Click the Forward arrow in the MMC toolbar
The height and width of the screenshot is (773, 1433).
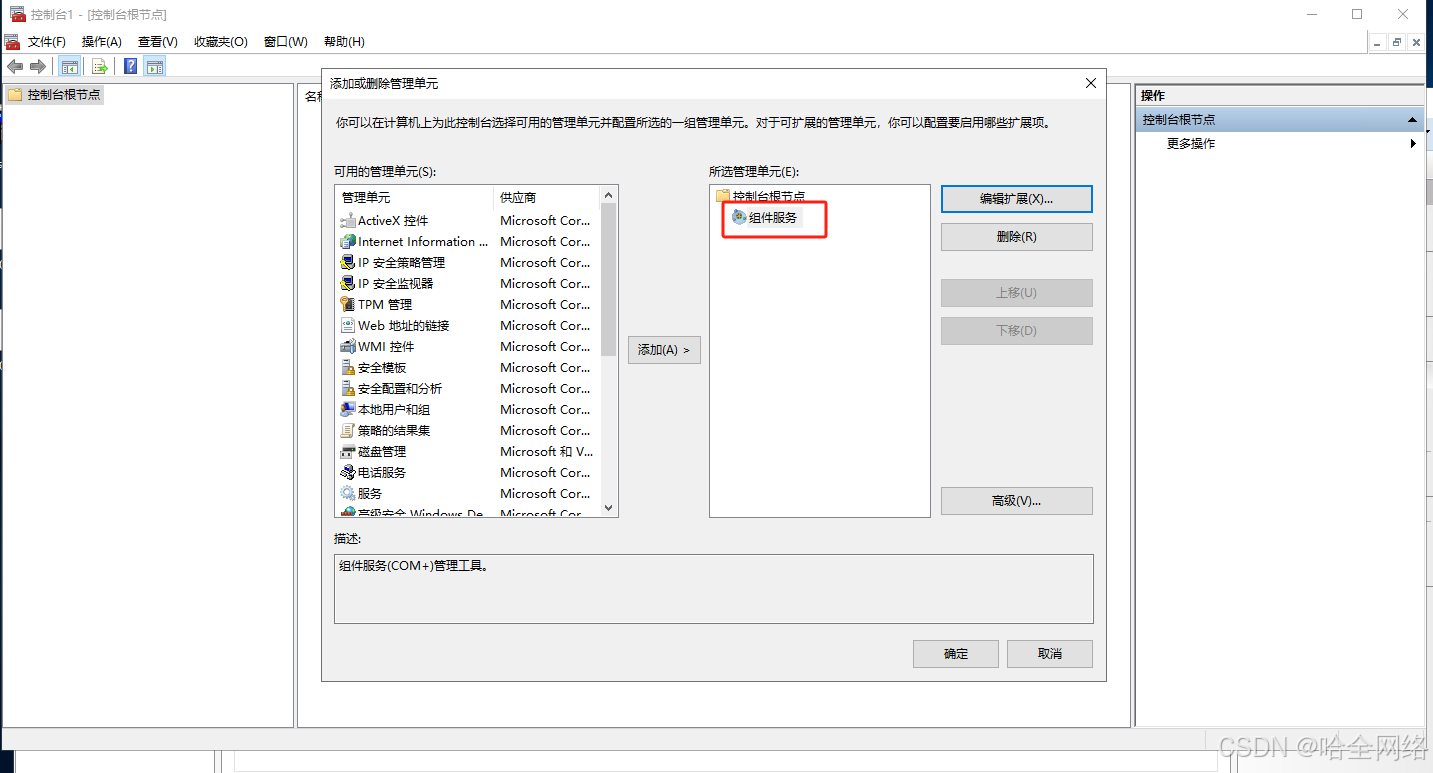pyautogui.click(x=38, y=66)
